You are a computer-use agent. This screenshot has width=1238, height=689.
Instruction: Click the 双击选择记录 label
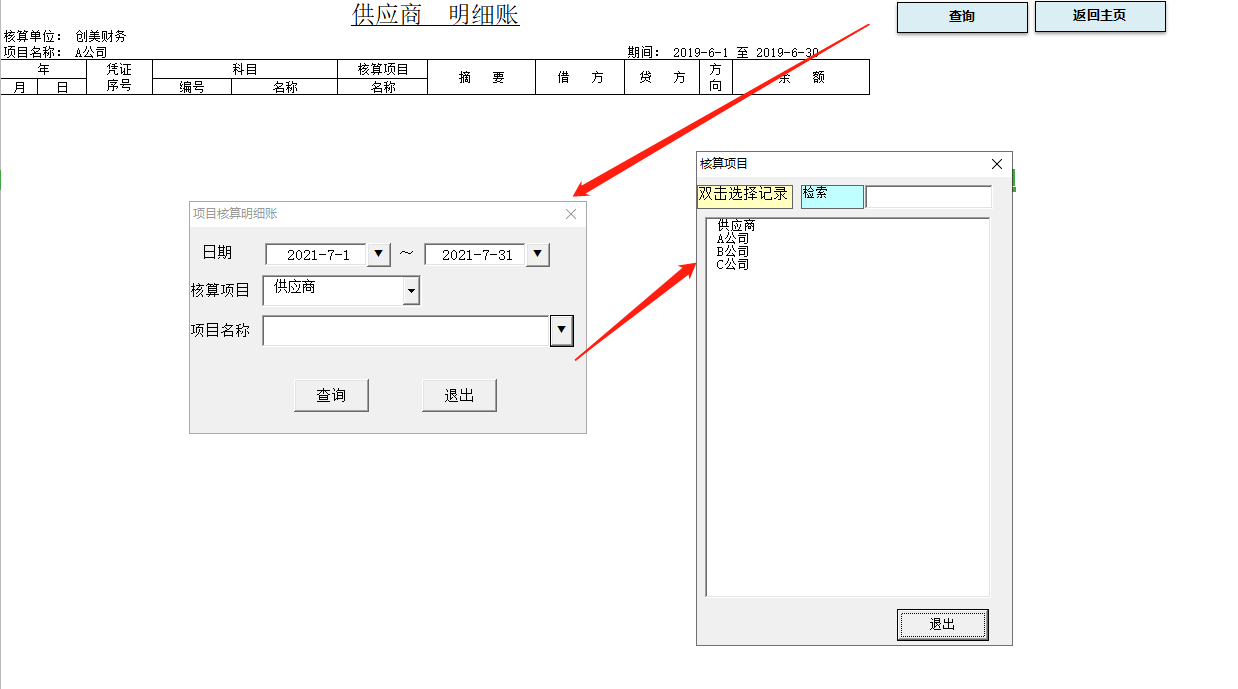point(744,196)
